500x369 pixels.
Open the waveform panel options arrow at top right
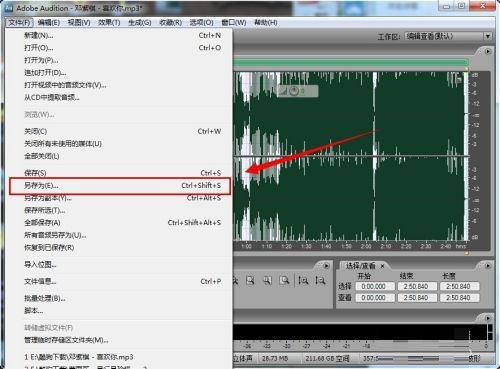[488, 52]
